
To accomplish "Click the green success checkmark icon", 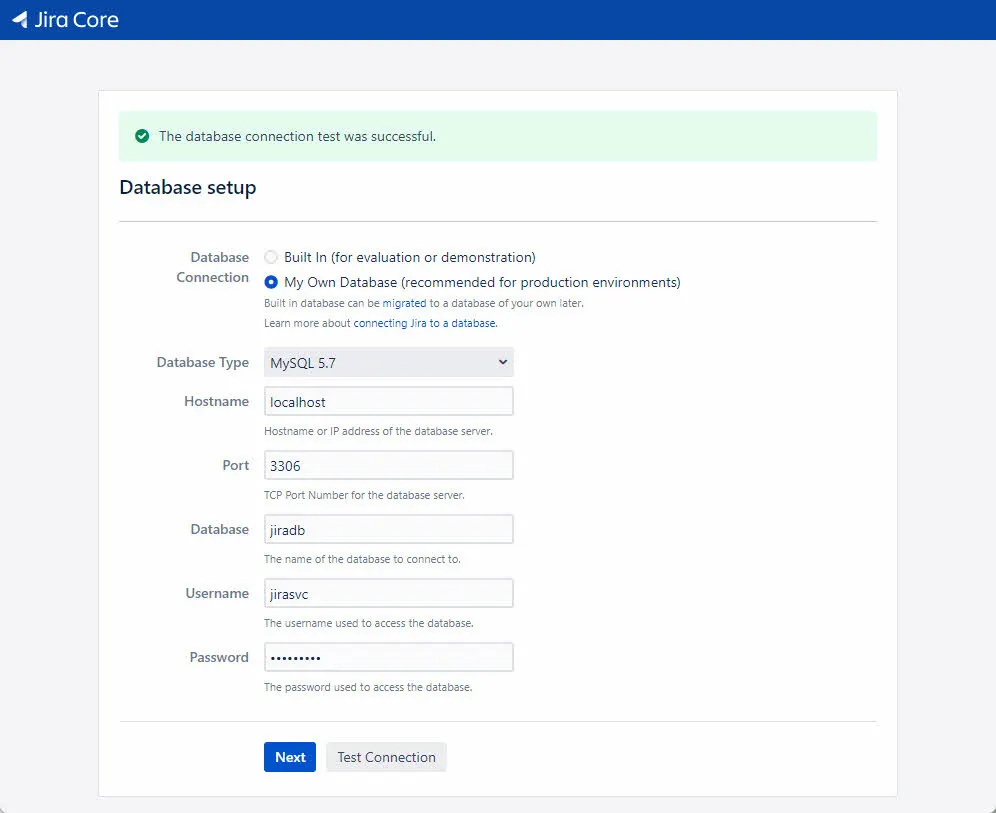I will point(141,135).
